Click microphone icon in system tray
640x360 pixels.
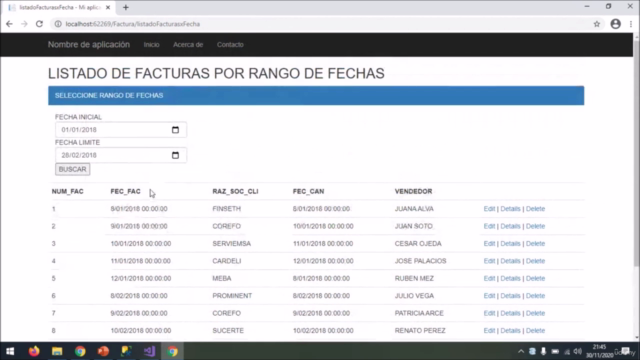(x=543, y=351)
